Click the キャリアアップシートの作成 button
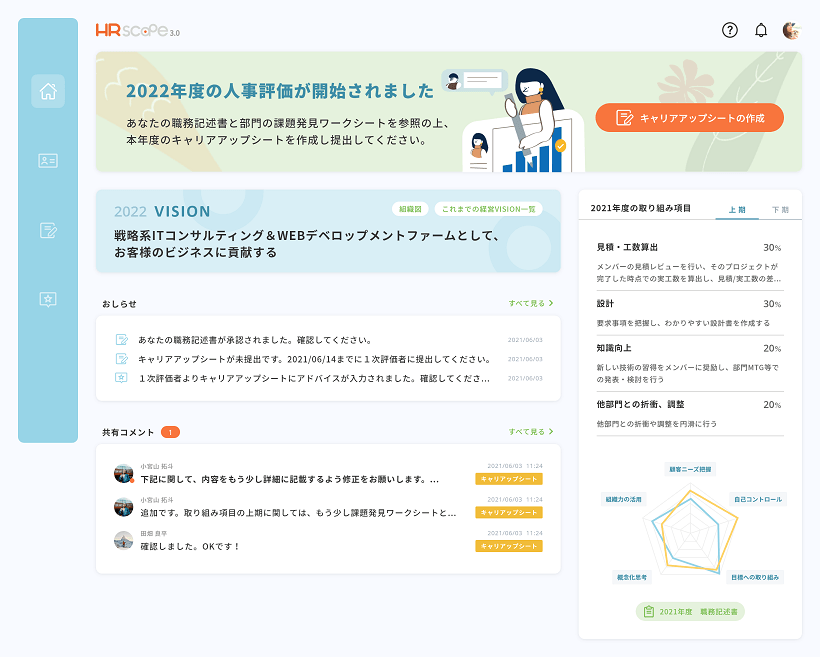The height and width of the screenshot is (657, 820). click(689, 117)
